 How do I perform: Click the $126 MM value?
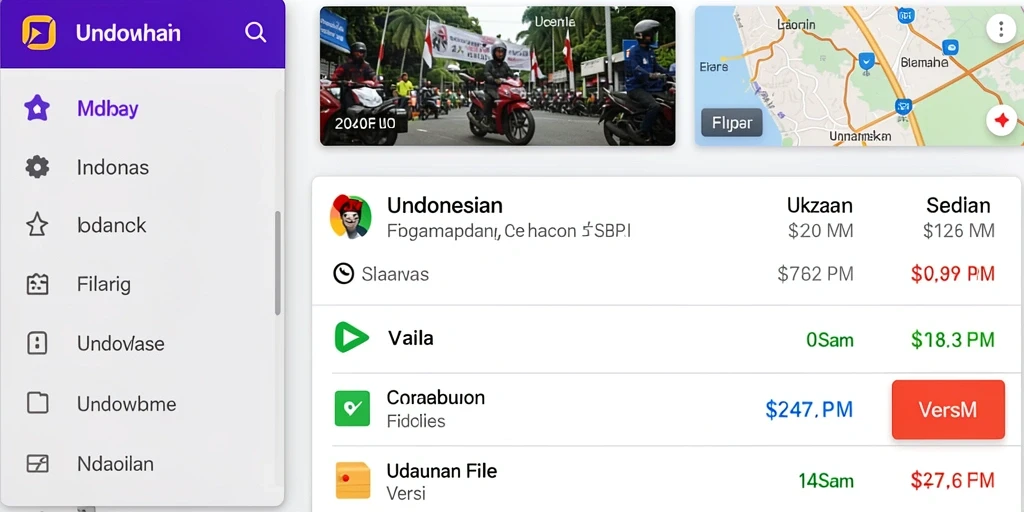tap(959, 231)
